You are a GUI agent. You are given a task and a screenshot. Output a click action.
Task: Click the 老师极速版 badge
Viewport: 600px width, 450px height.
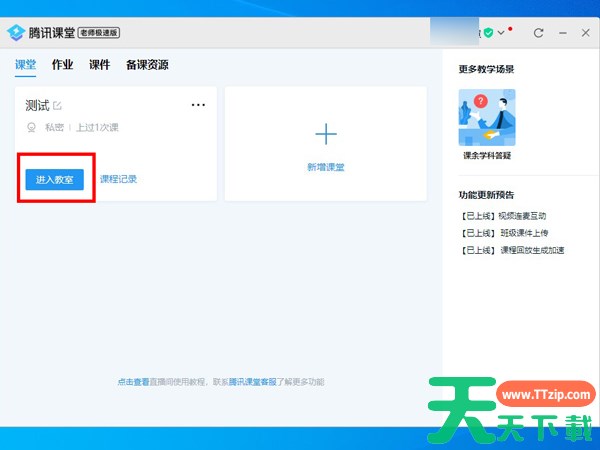99,33
